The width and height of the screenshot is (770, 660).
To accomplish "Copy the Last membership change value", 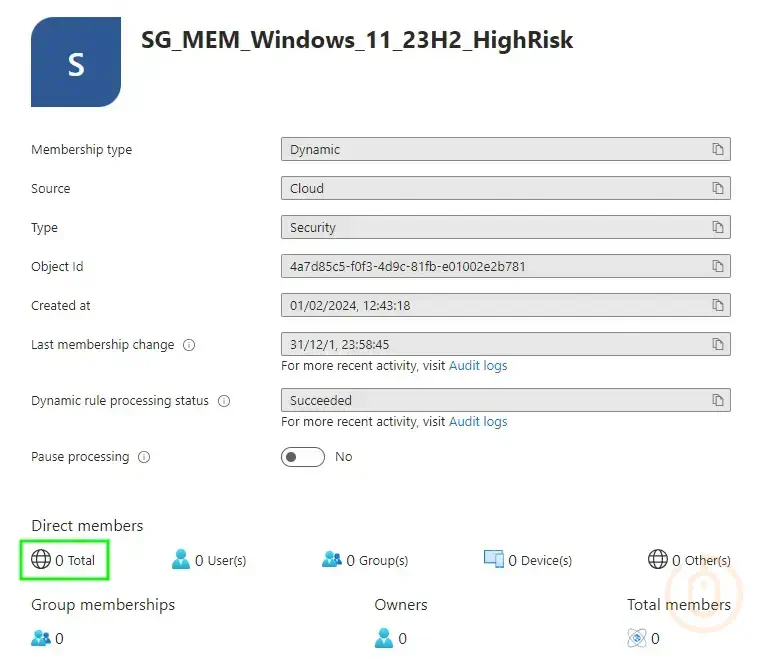I will (717, 344).
